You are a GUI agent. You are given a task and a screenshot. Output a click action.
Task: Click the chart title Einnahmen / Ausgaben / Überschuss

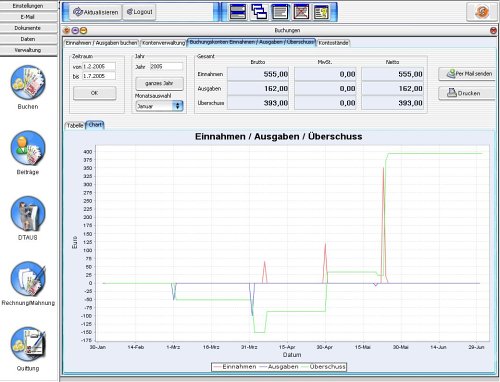pos(279,137)
